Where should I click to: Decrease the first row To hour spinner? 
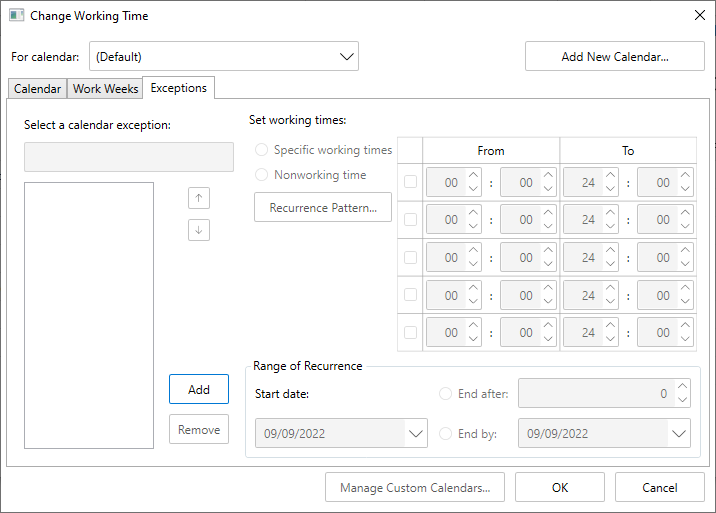coord(611,189)
